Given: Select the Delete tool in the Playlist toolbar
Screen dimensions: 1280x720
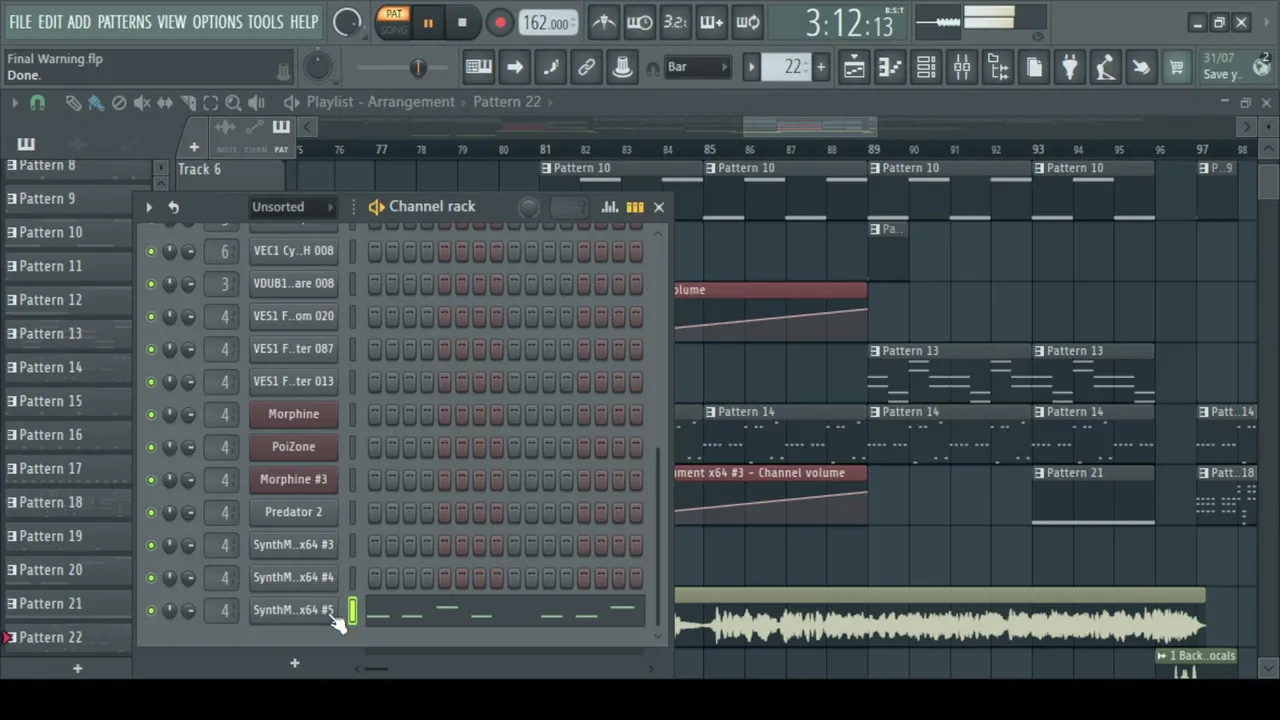Looking at the screenshot, I should pos(119,102).
